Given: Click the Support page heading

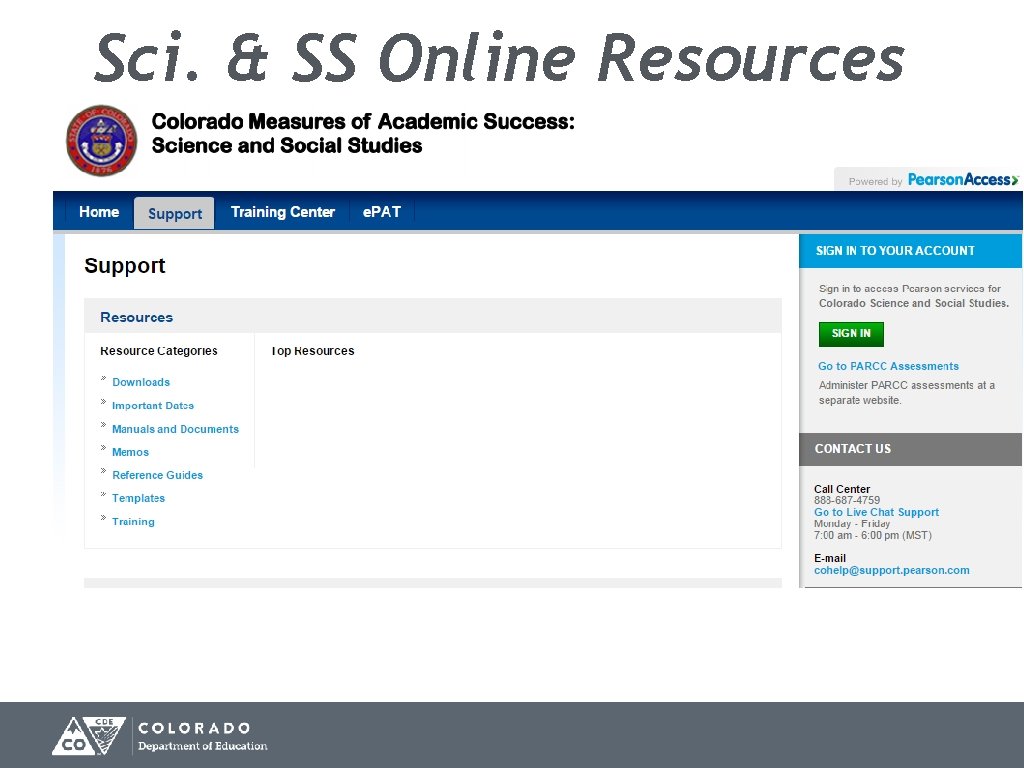Looking at the screenshot, I should click(125, 266).
